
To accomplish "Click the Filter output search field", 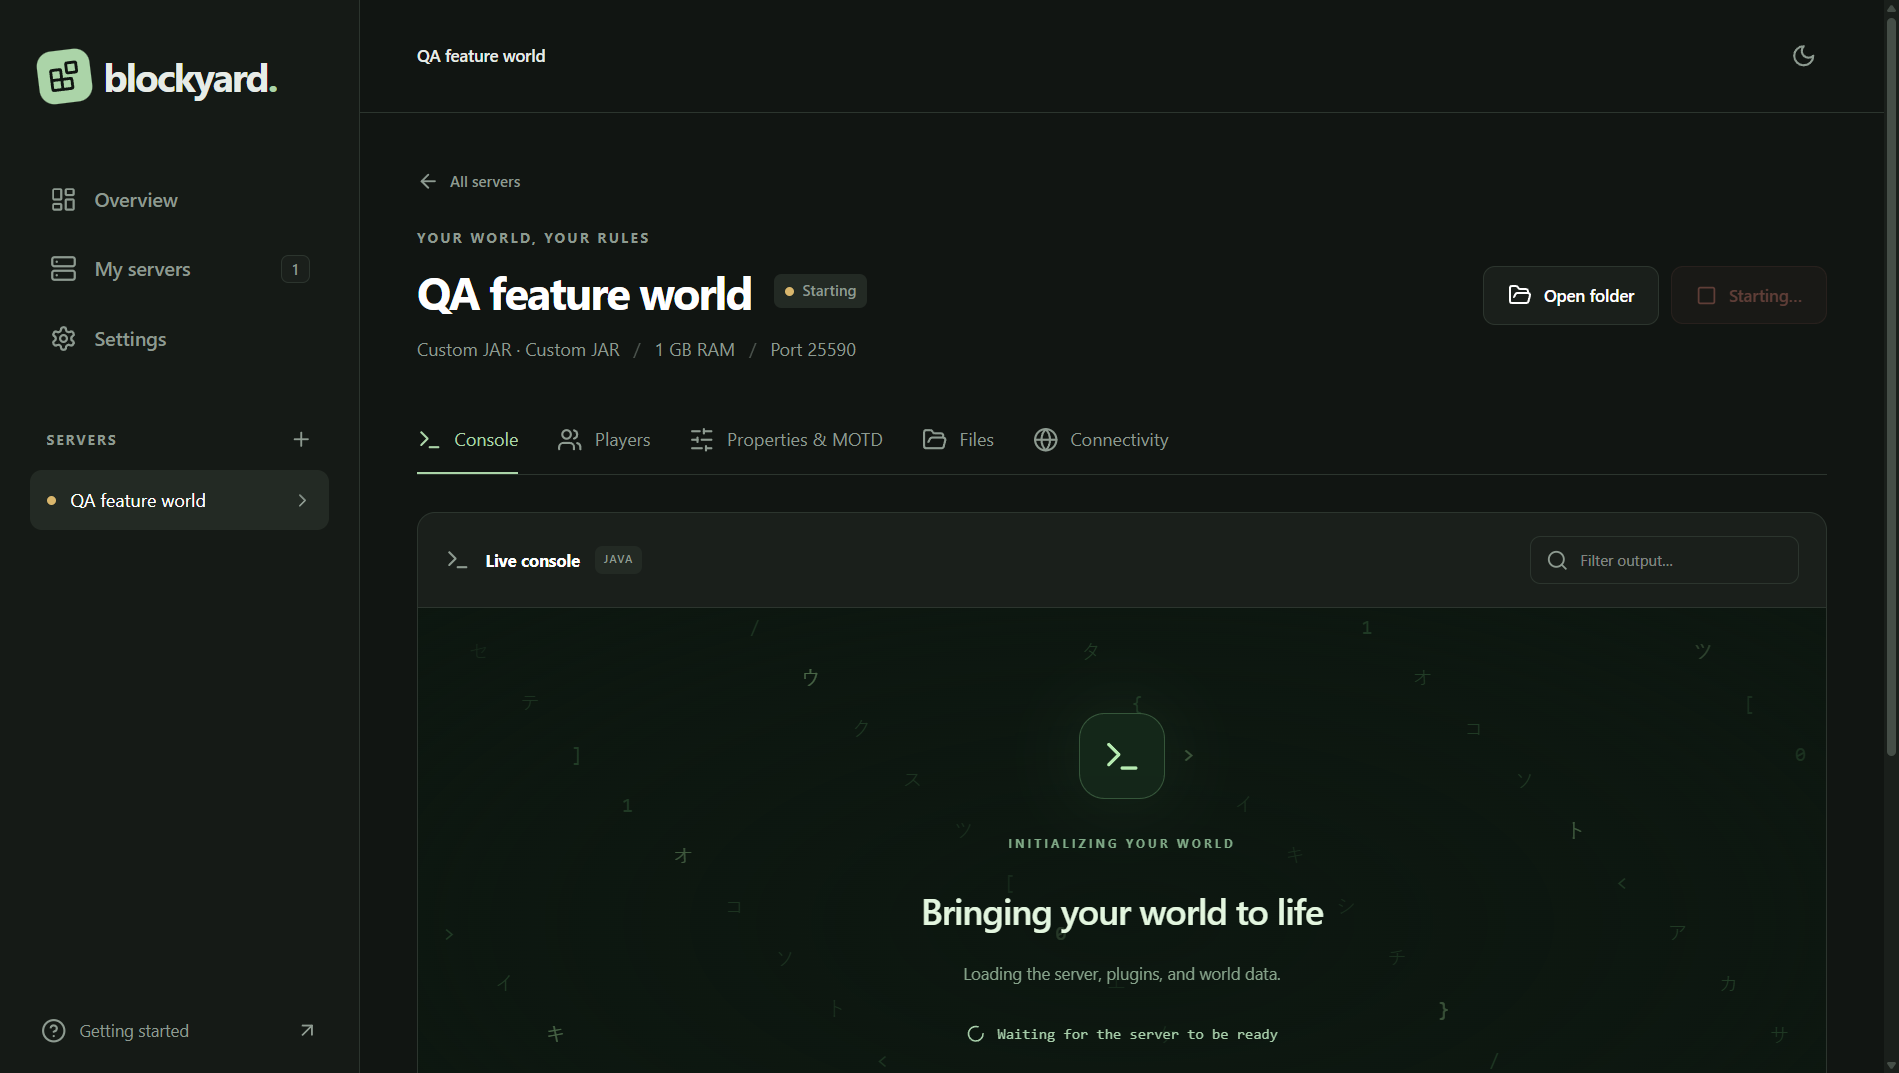I will [x=1664, y=560].
